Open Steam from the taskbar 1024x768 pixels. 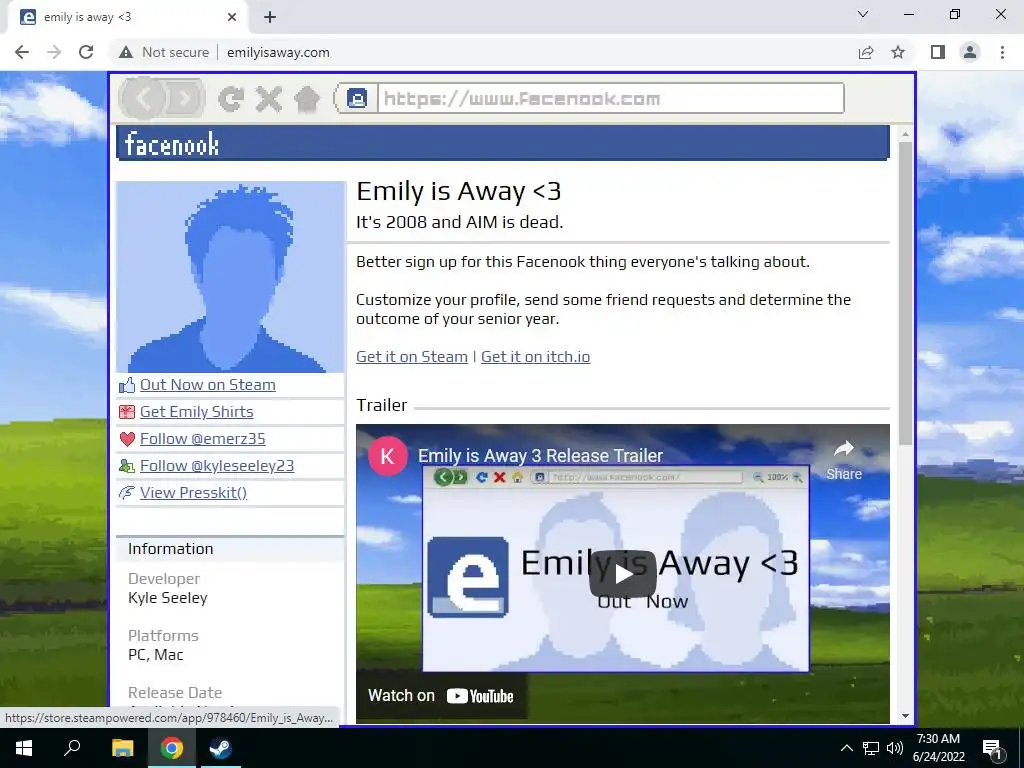tap(220, 748)
